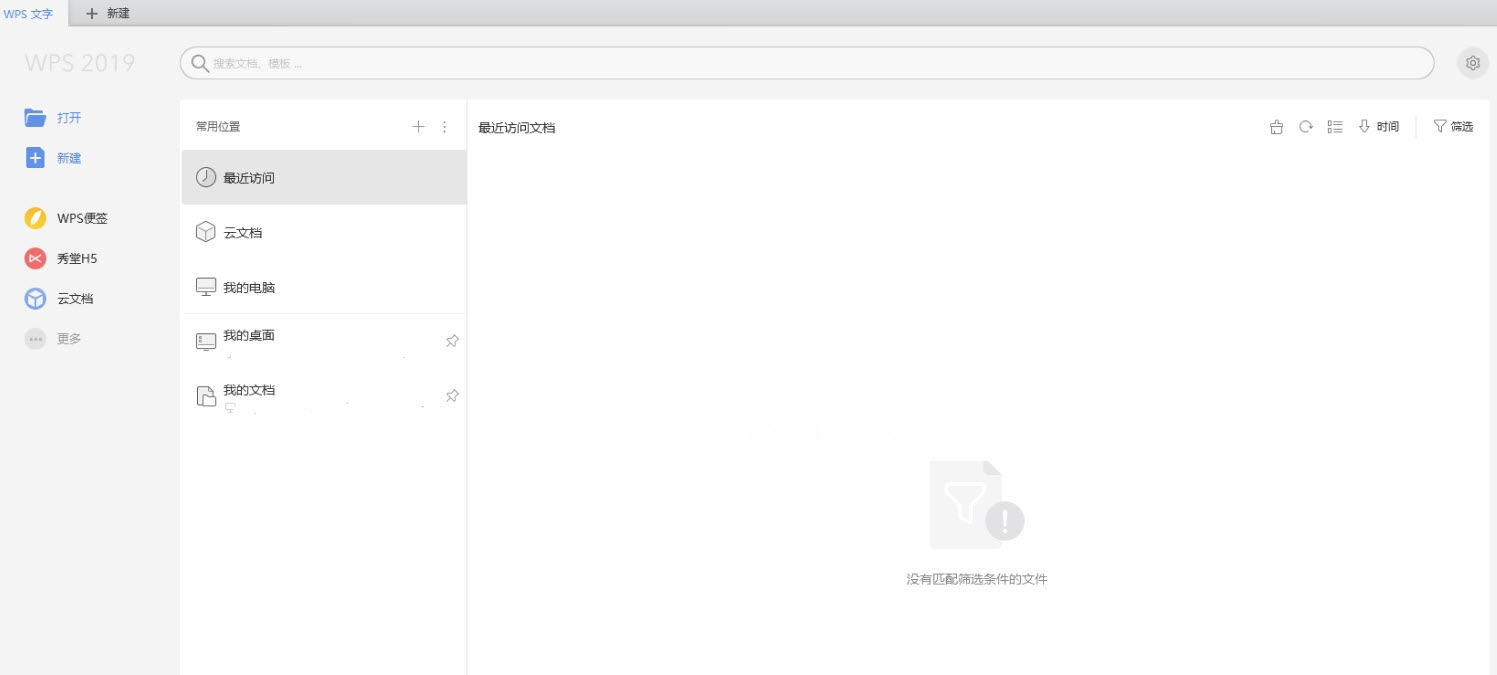Open the 筛选 filter menu
This screenshot has width=1497, height=675.
[1453, 127]
